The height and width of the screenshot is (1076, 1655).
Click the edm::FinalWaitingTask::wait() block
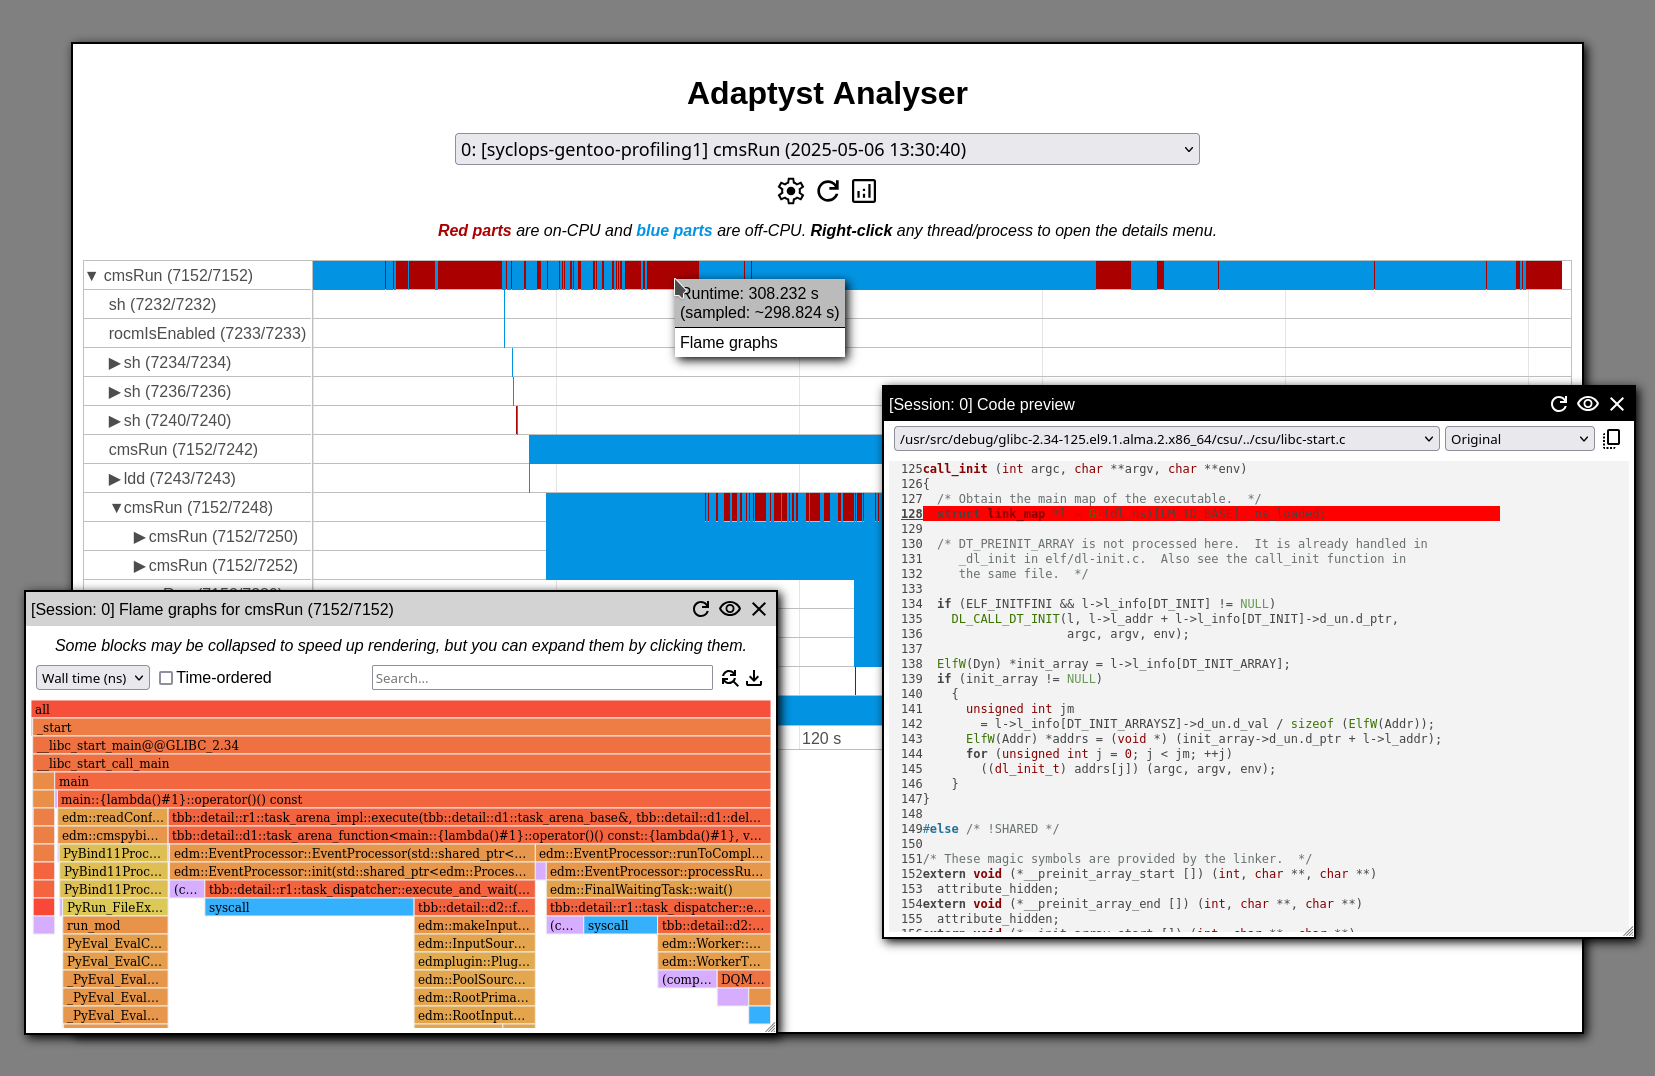[659, 889]
